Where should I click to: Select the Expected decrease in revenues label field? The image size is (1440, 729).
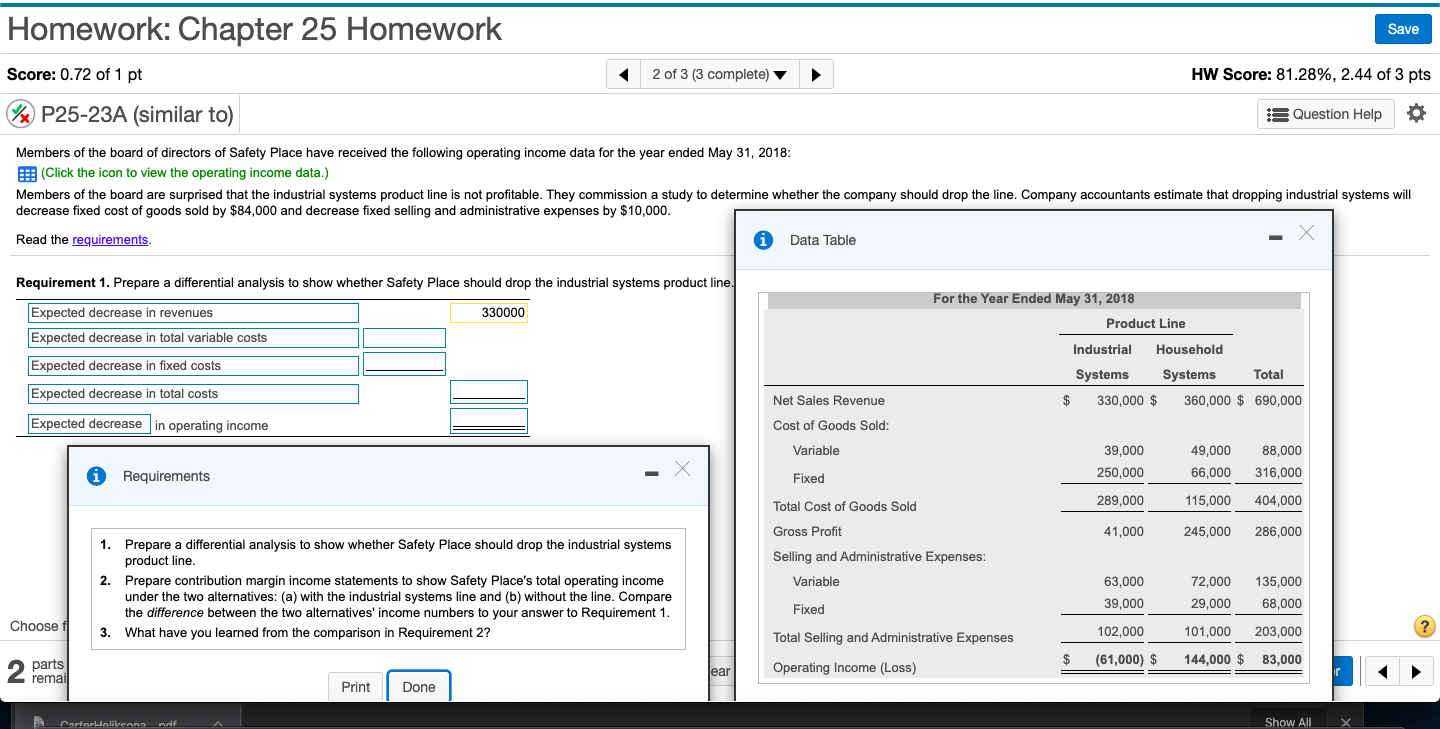coord(193,313)
